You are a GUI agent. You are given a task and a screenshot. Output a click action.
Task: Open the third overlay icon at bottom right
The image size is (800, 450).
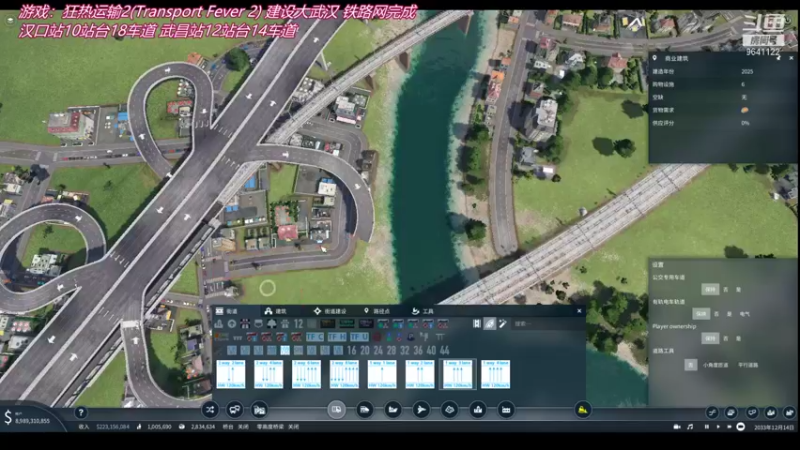pyautogui.click(x=752, y=412)
